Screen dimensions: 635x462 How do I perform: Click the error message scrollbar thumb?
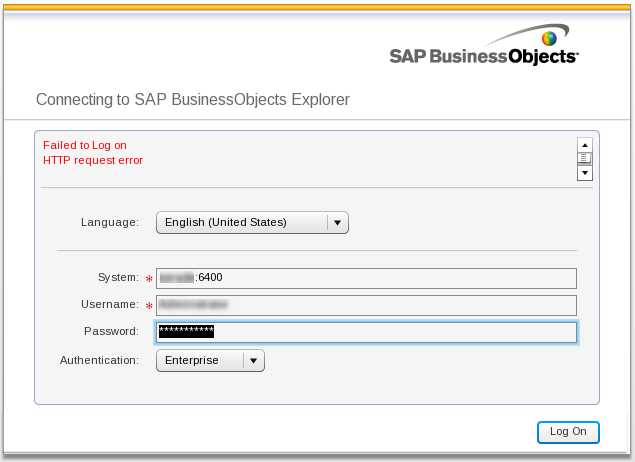[x=584, y=158]
